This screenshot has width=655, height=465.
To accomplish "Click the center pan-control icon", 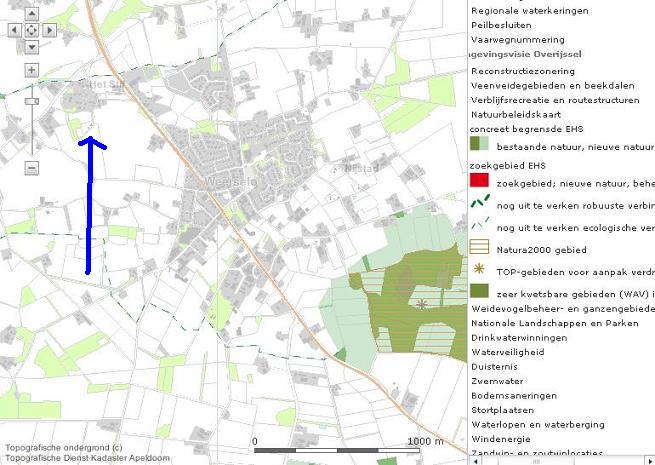I will click(32, 31).
